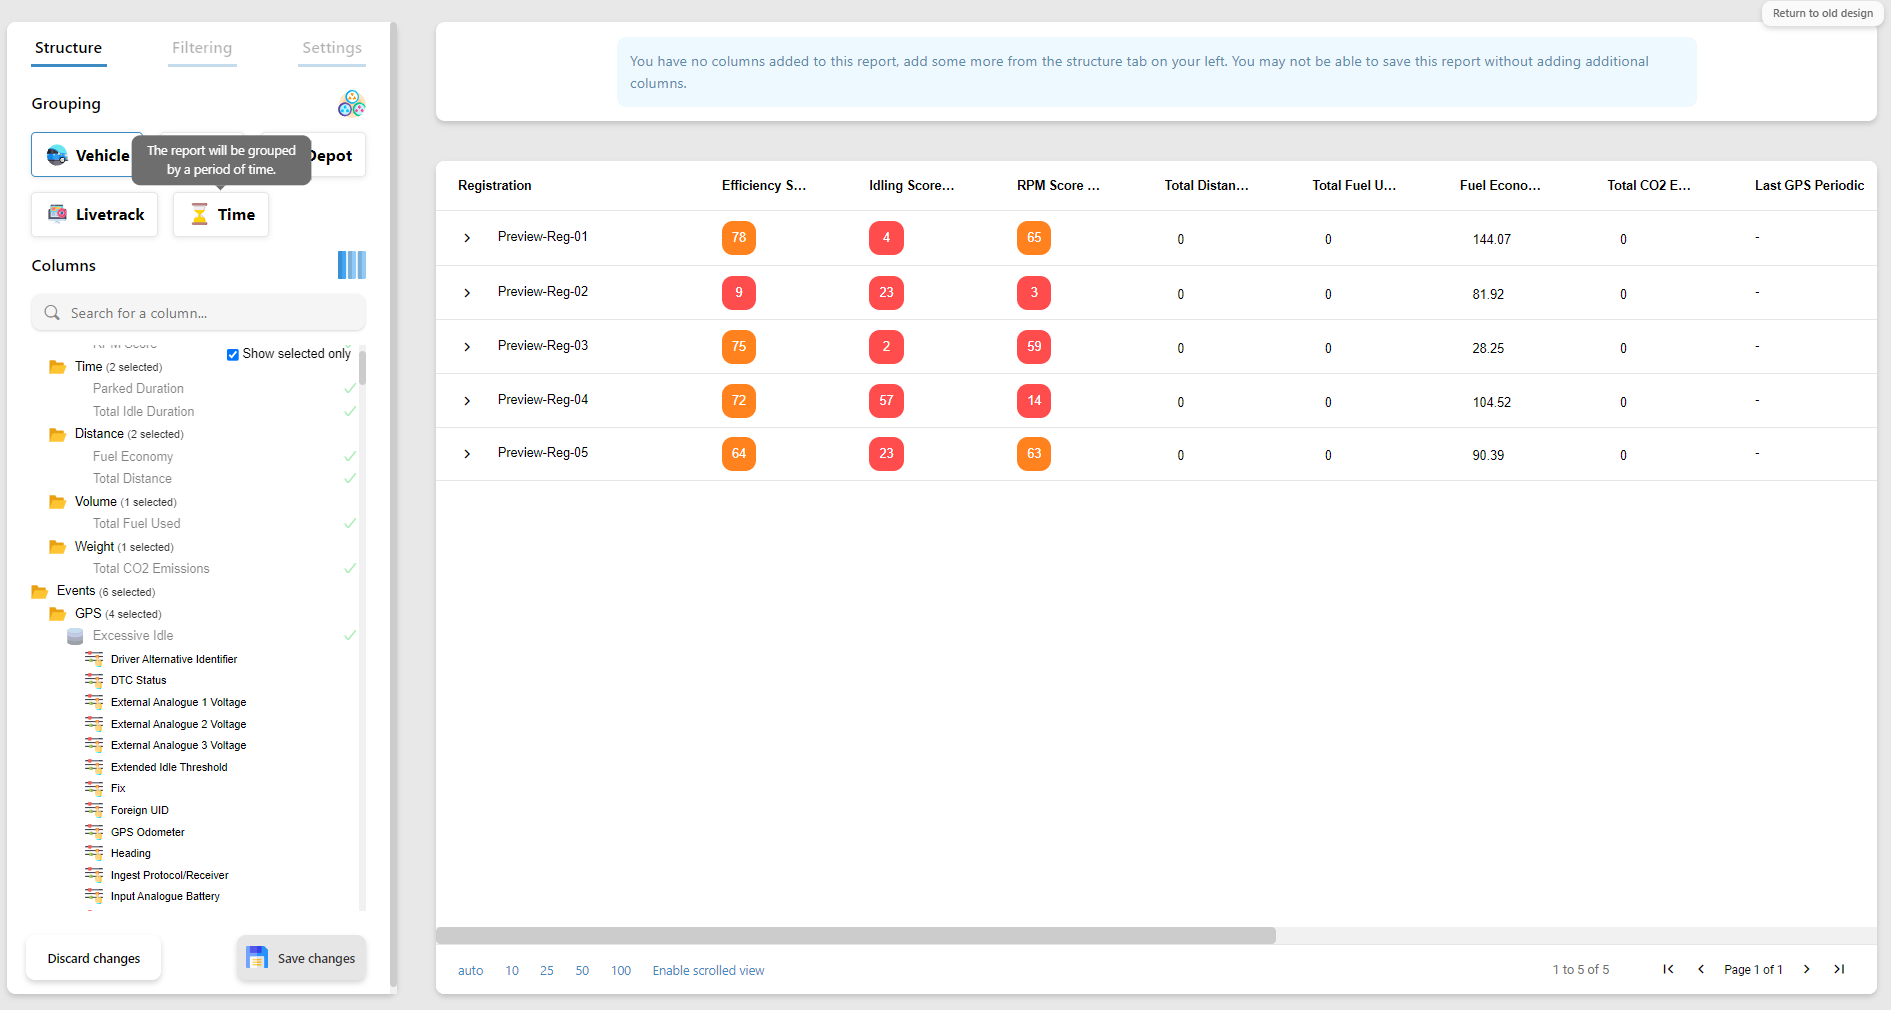Select the GPS Odometer column icon

(95, 831)
